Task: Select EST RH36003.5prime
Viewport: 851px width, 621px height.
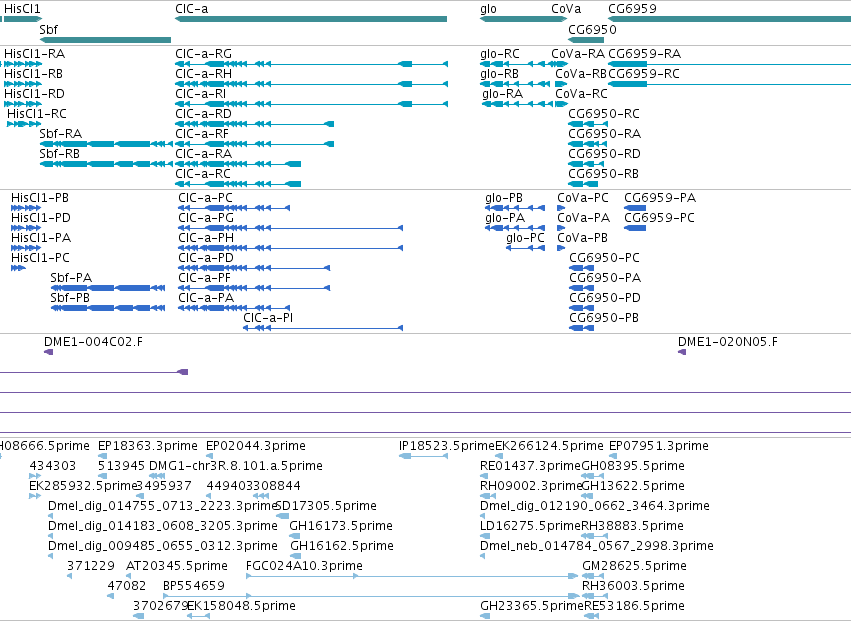Action: pyautogui.click(x=633, y=586)
